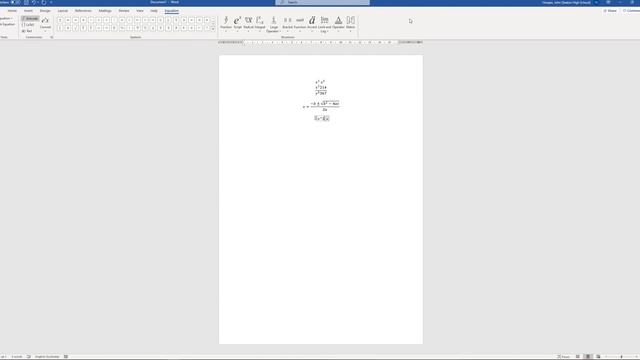Image resolution: width=640 pixels, height=360 pixels.
Task: Save the document from Quick Access Toolbar
Action: (26, 2)
